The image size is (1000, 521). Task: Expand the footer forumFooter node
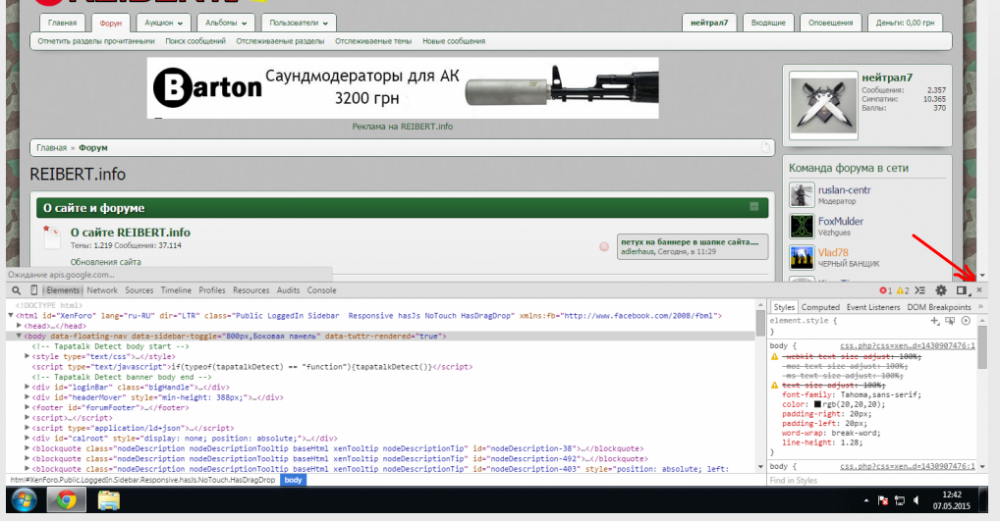26,407
